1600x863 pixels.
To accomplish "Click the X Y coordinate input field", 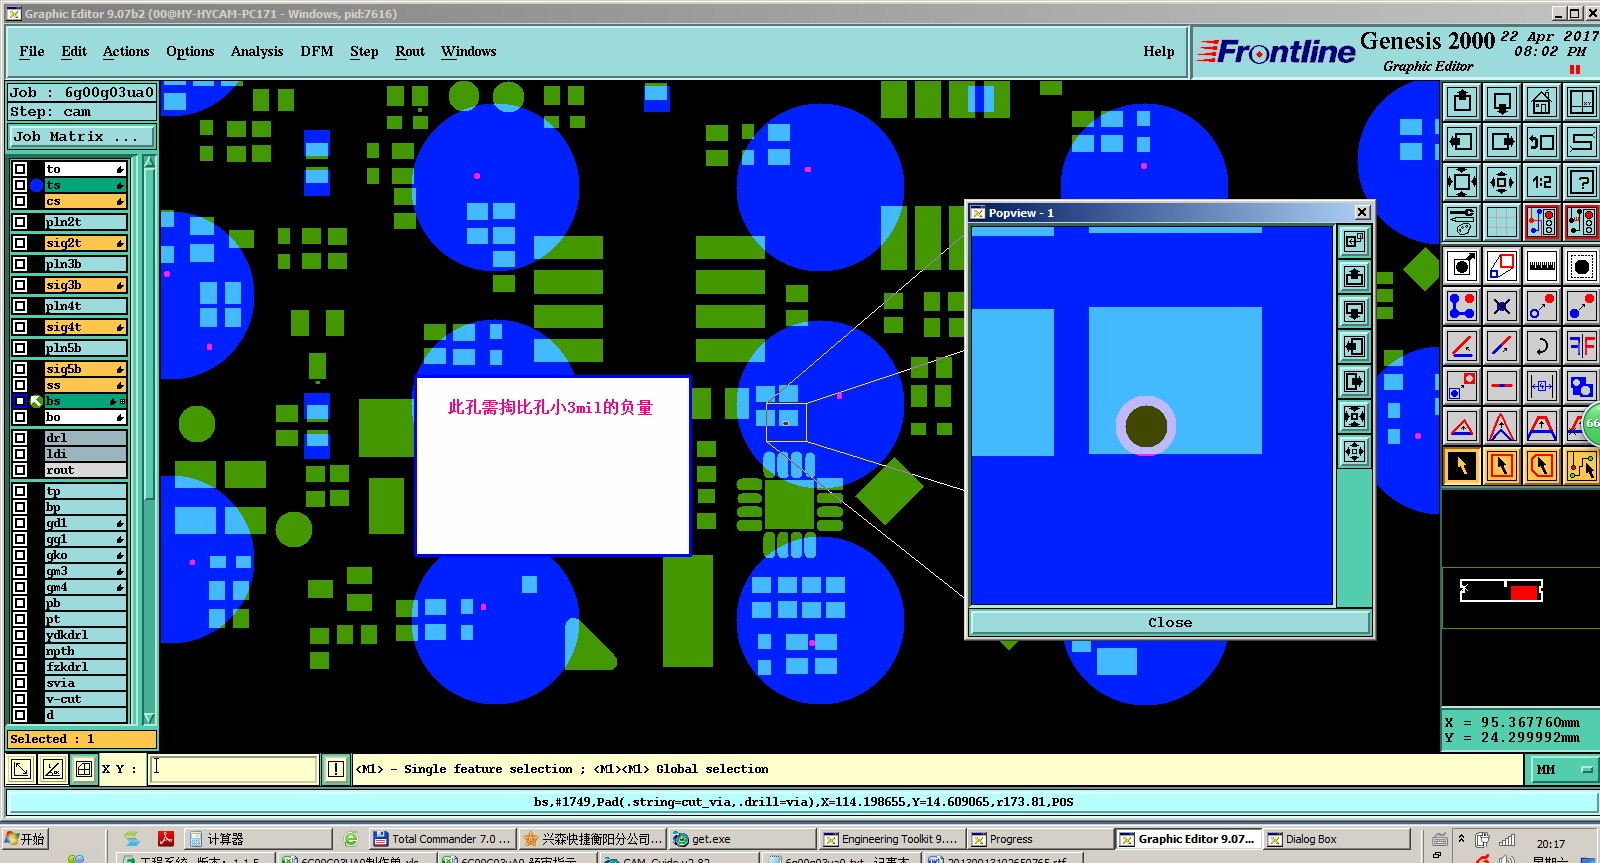I will coord(233,769).
